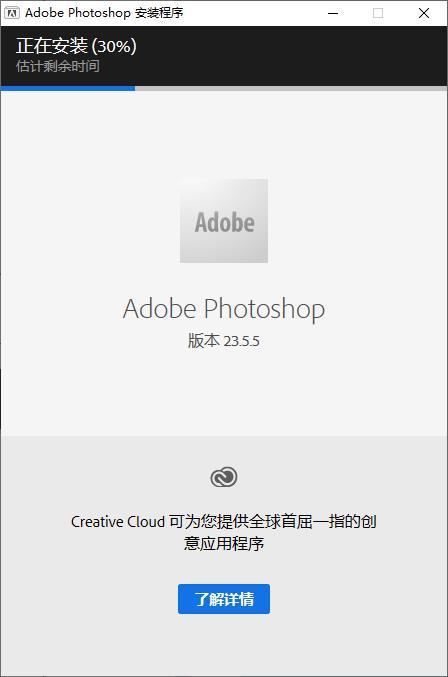Click the window title Adobe Photoshop 安装程序

click(104, 13)
